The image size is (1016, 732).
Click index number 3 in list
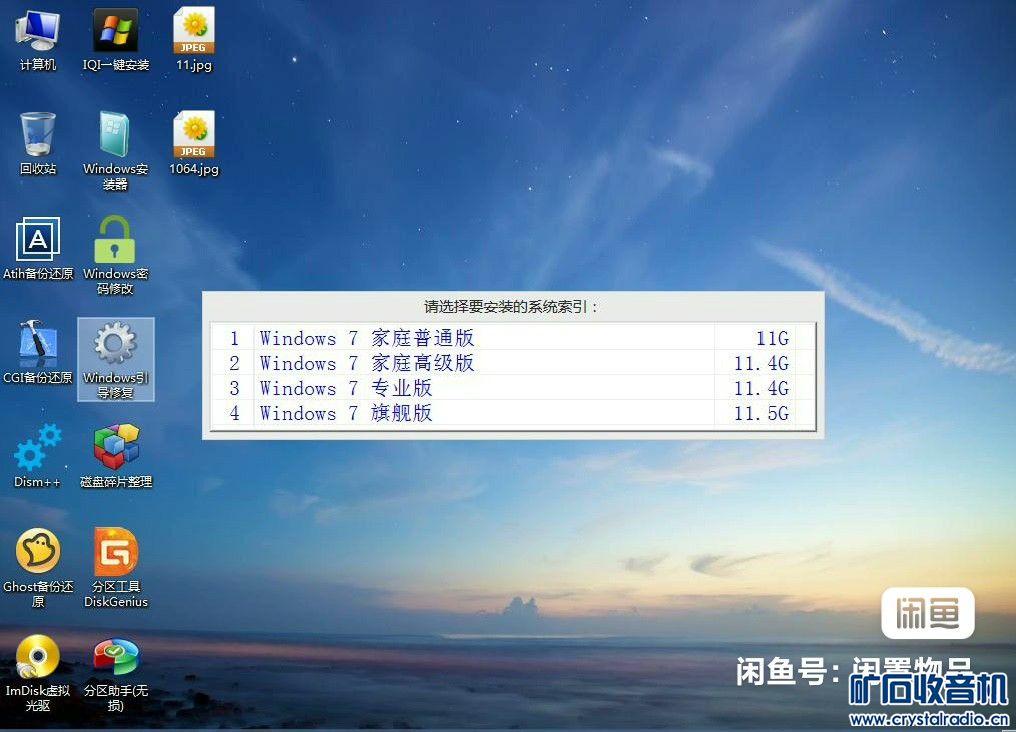pyautogui.click(x=234, y=388)
